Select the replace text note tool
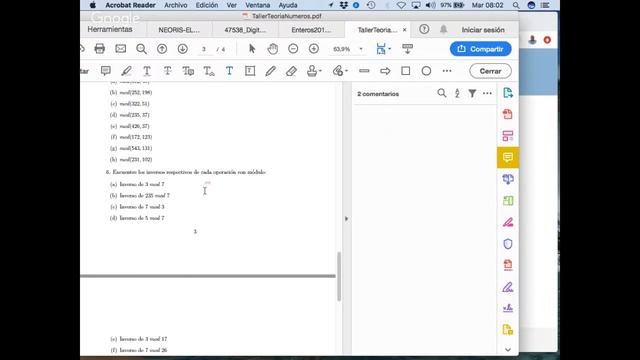The height and width of the screenshot is (360, 640). tap(188, 71)
